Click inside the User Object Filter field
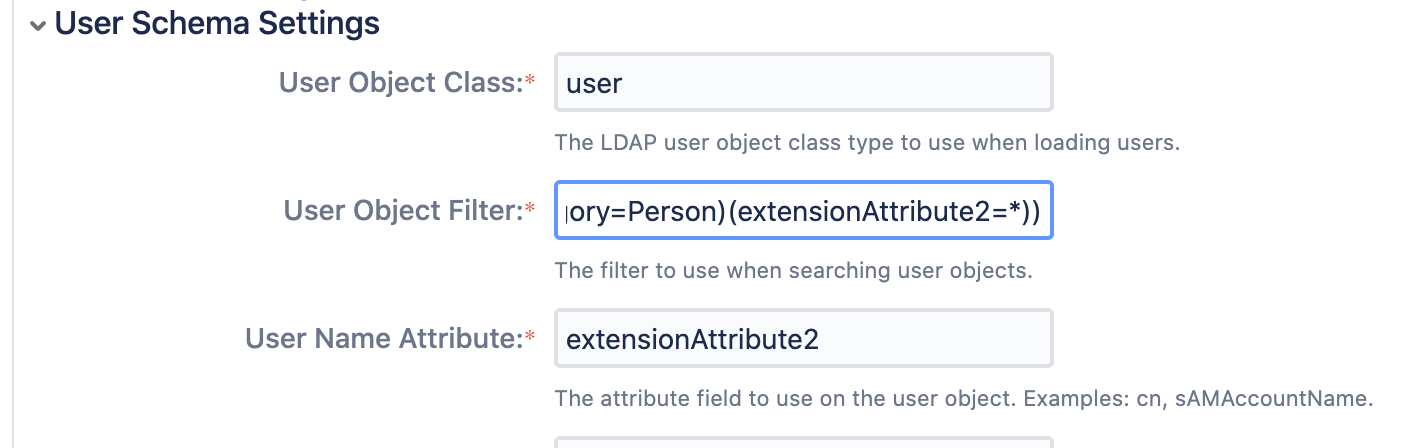Screen dimensions: 1418x448 click(802, 211)
